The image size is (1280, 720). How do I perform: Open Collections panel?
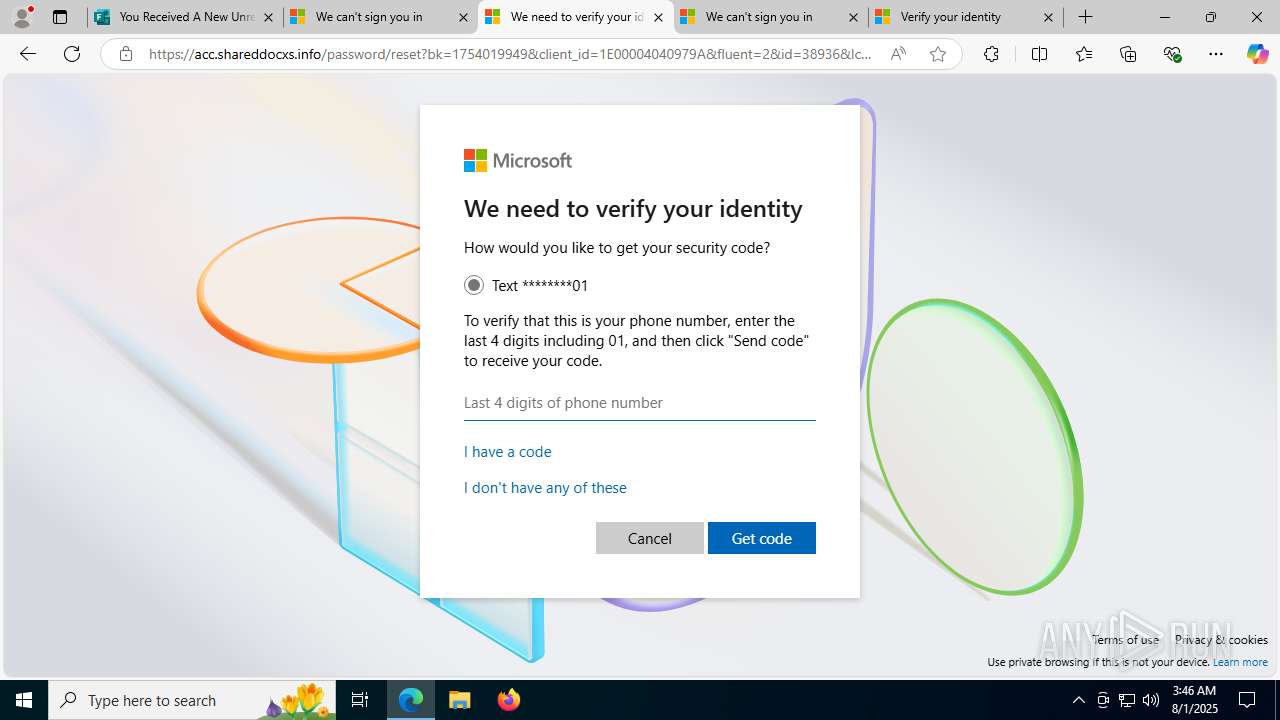tap(1128, 54)
